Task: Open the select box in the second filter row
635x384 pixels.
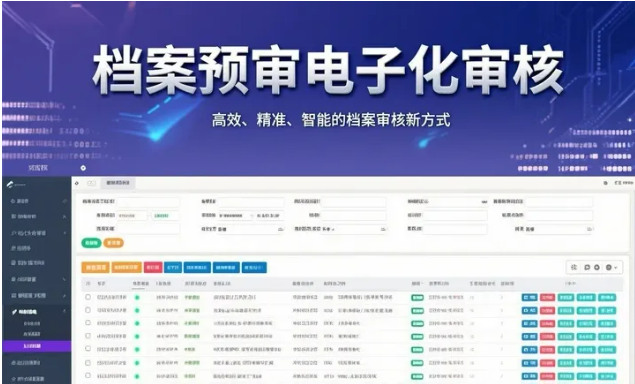Action: 236,215
